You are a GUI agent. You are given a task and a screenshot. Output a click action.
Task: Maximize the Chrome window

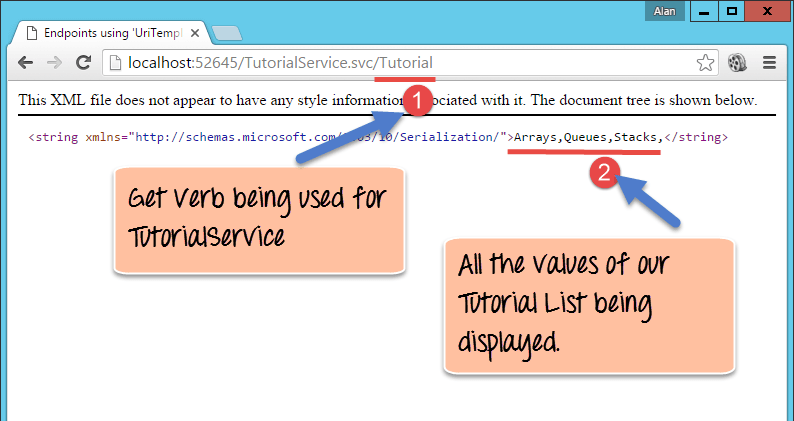pos(731,11)
